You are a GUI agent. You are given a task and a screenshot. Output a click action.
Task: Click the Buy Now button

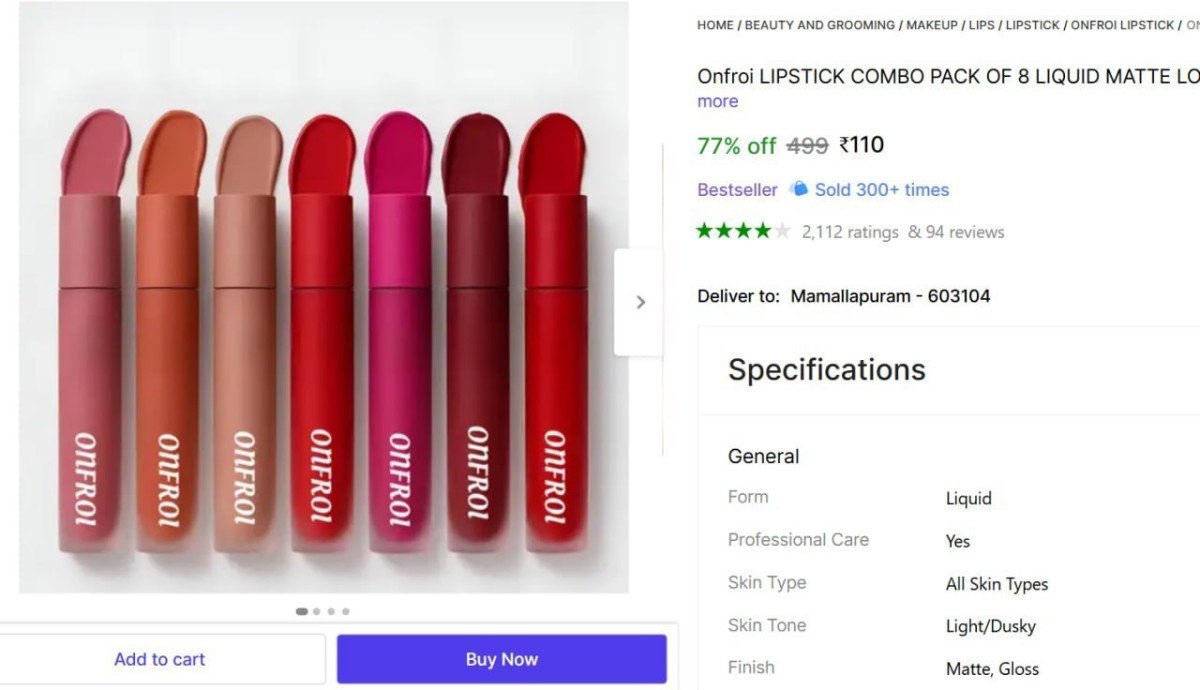(x=501, y=658)
